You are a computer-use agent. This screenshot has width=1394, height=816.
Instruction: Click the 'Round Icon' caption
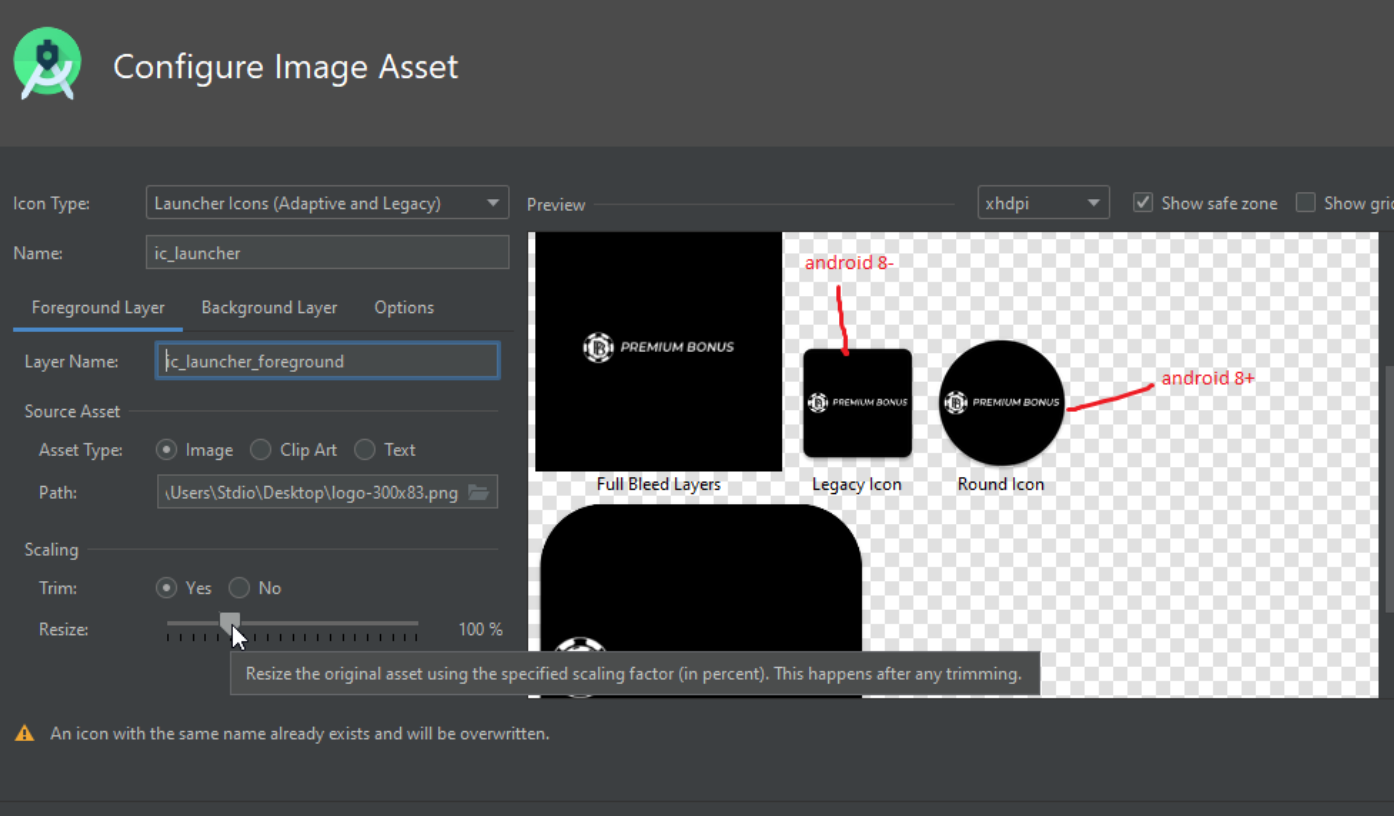click(x=1000, y=484)
